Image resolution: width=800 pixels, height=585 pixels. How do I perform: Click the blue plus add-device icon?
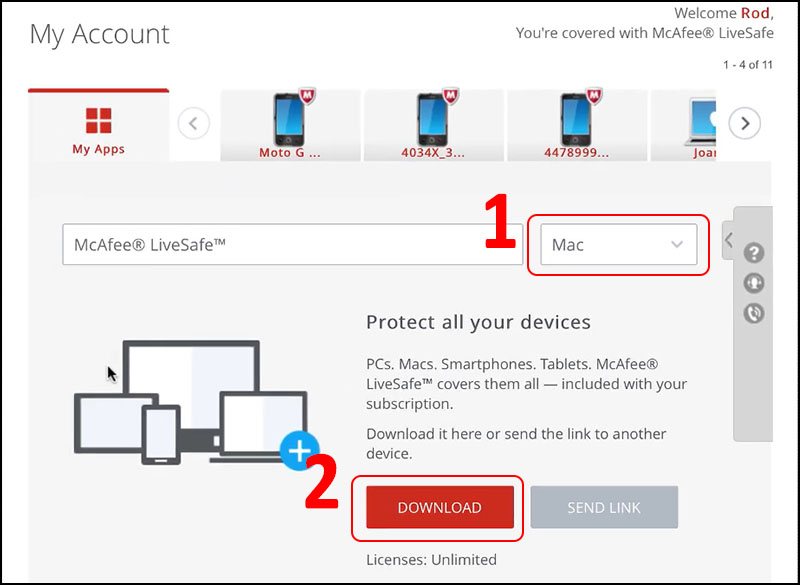298,451
